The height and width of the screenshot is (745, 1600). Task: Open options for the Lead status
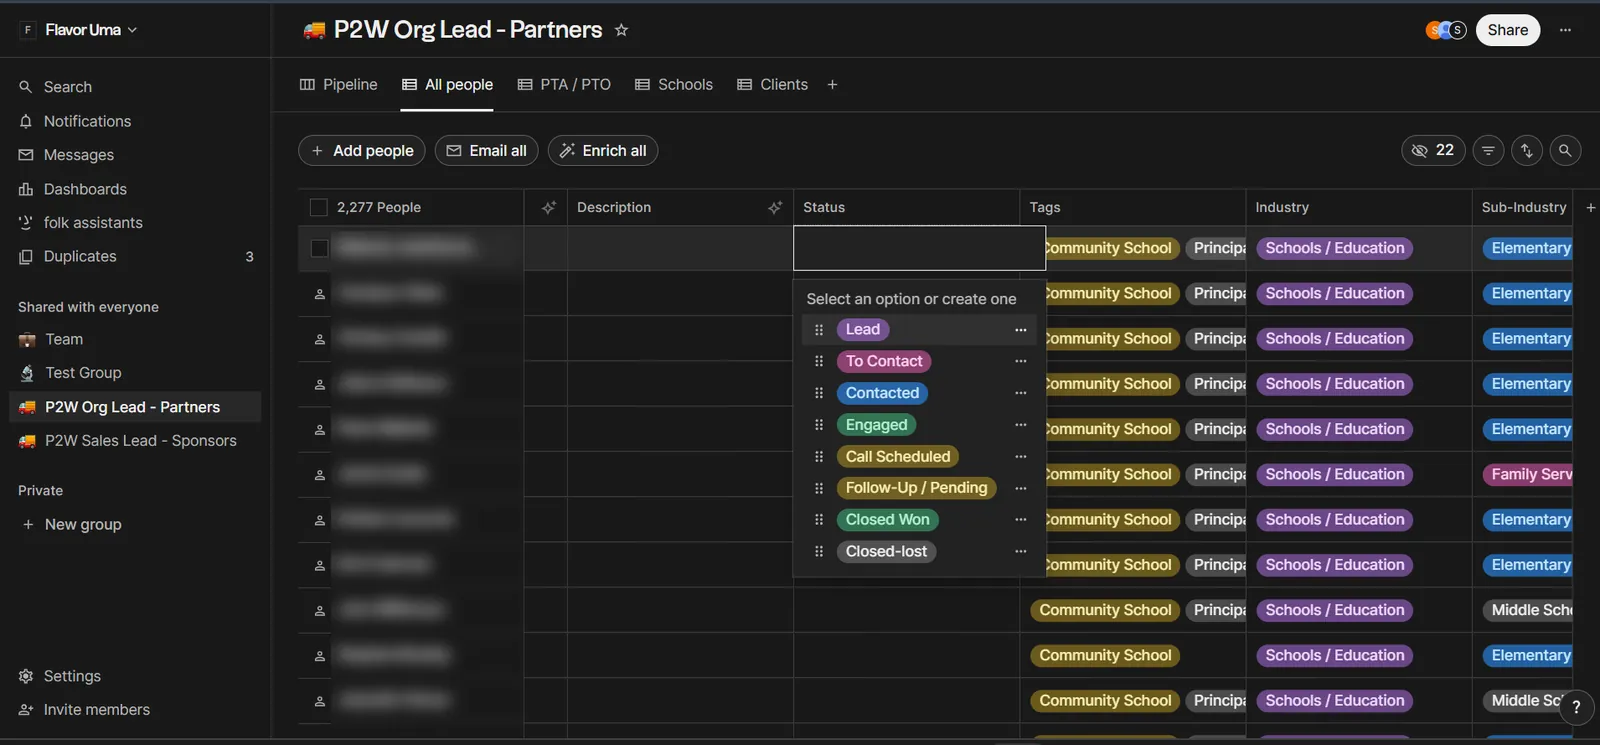1020,330
